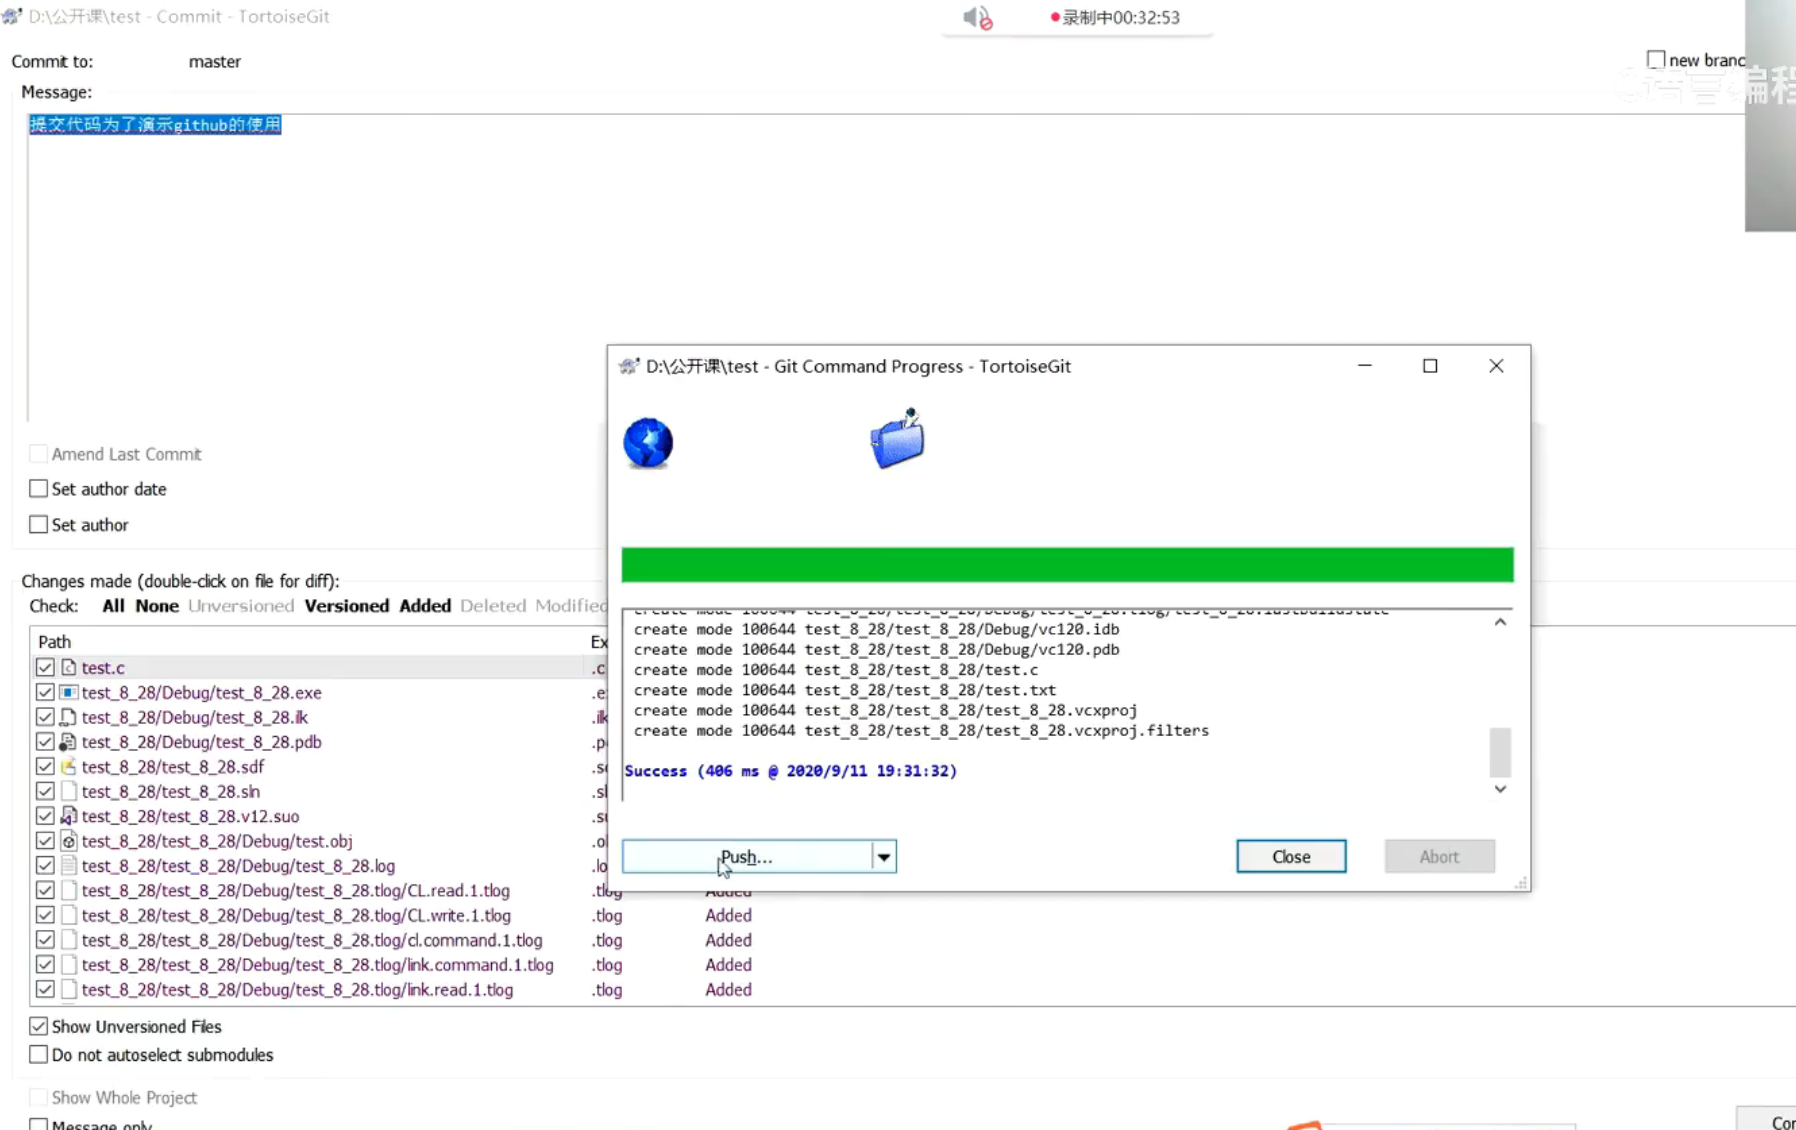Click the Added status of CL.write.1.tlog
The width and height of the screenshot is (1796, 1130).
coord(728,915)
